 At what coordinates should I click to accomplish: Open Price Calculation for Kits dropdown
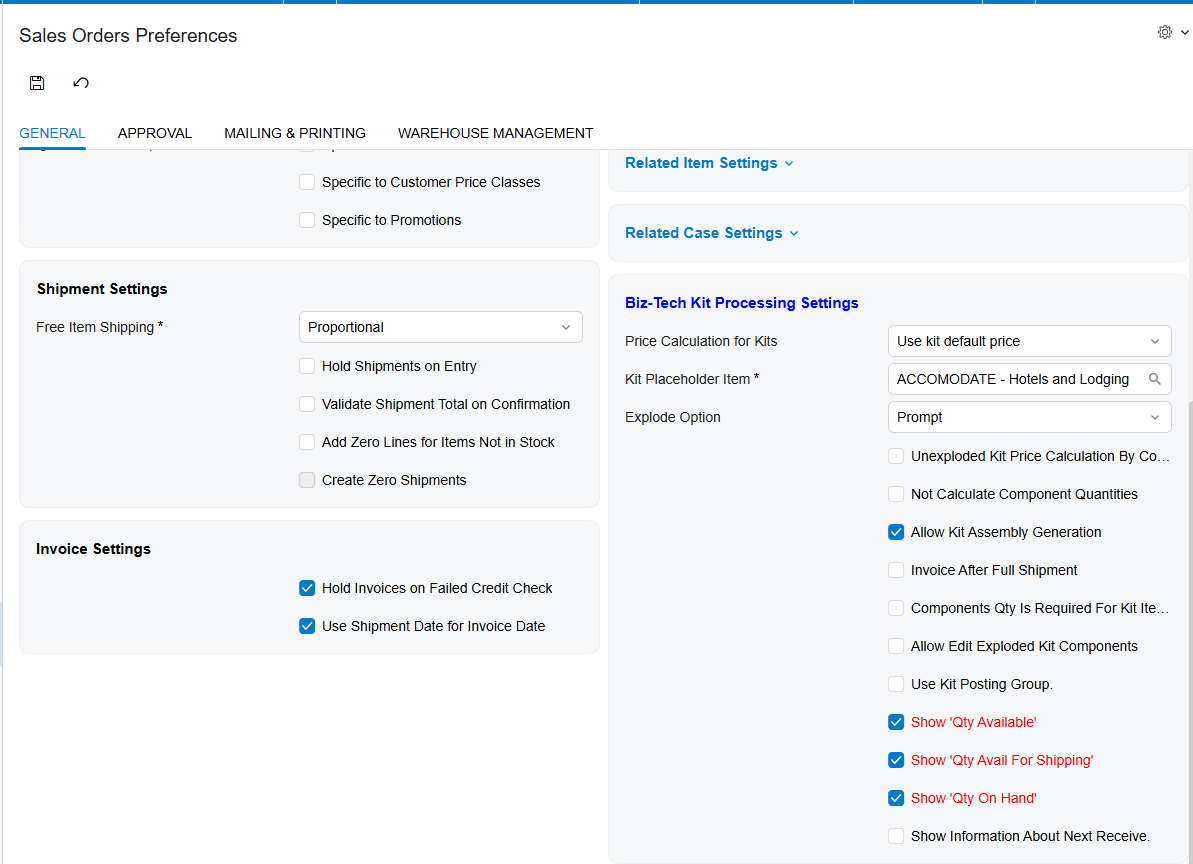click(x=1029, y=341)
